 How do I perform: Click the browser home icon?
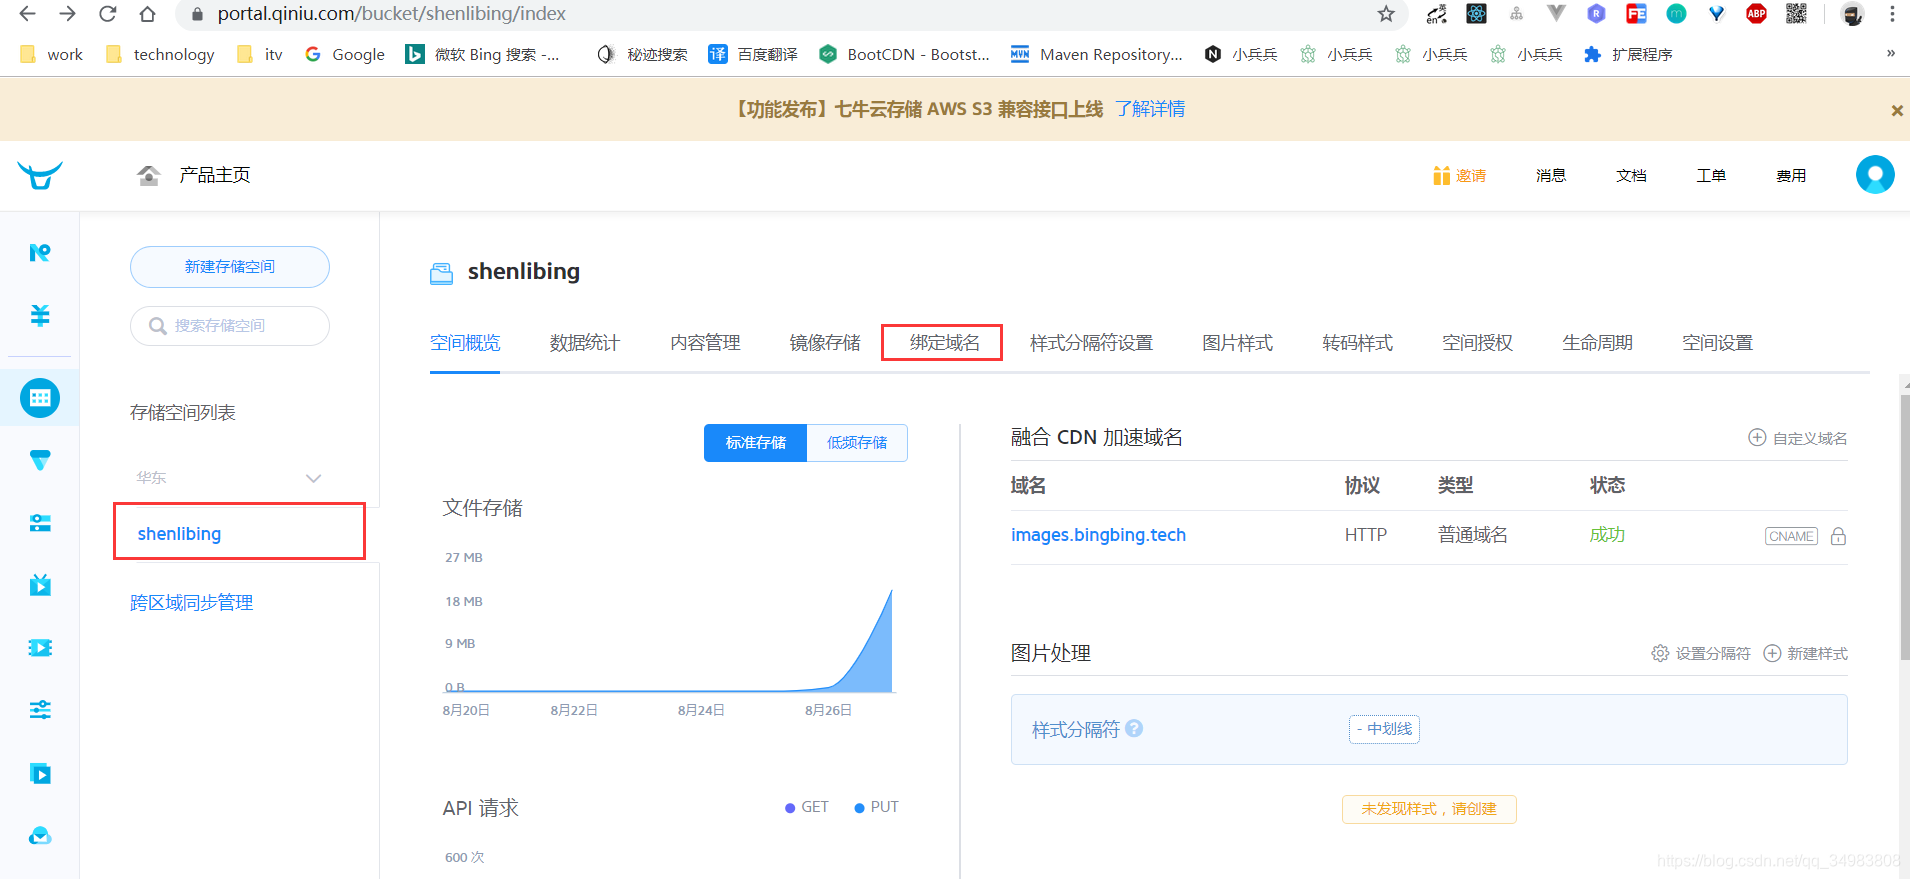tap(147, 14)
